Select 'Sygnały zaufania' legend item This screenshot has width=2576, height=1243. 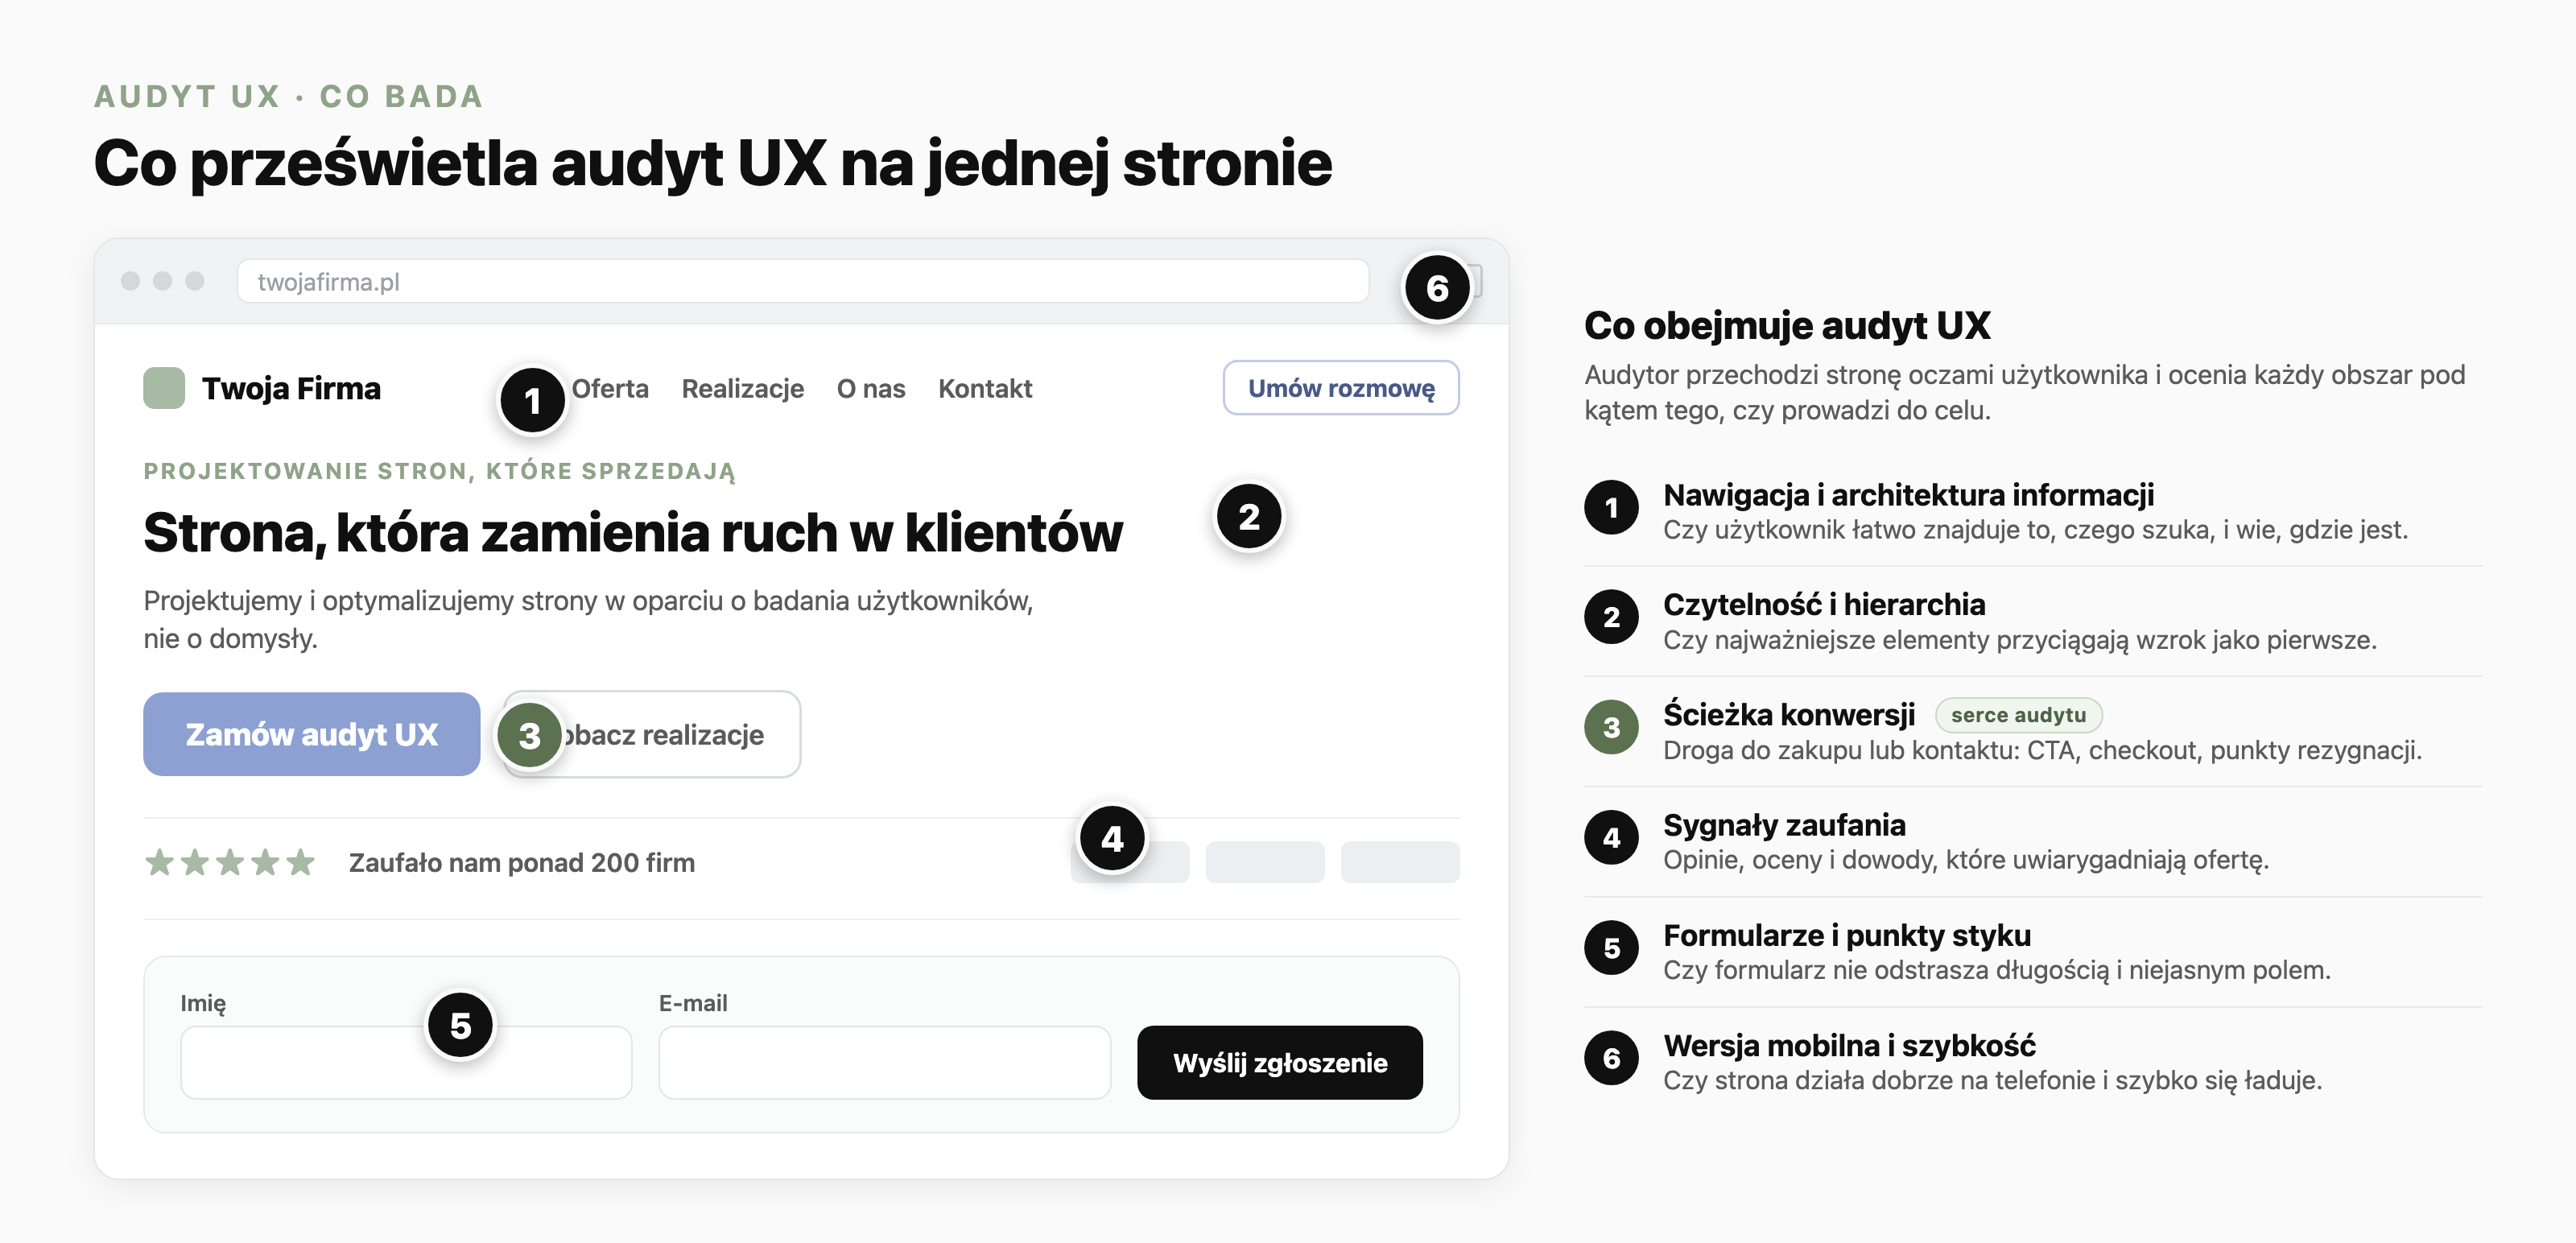pyautogui.click(x=2033, y=841)
